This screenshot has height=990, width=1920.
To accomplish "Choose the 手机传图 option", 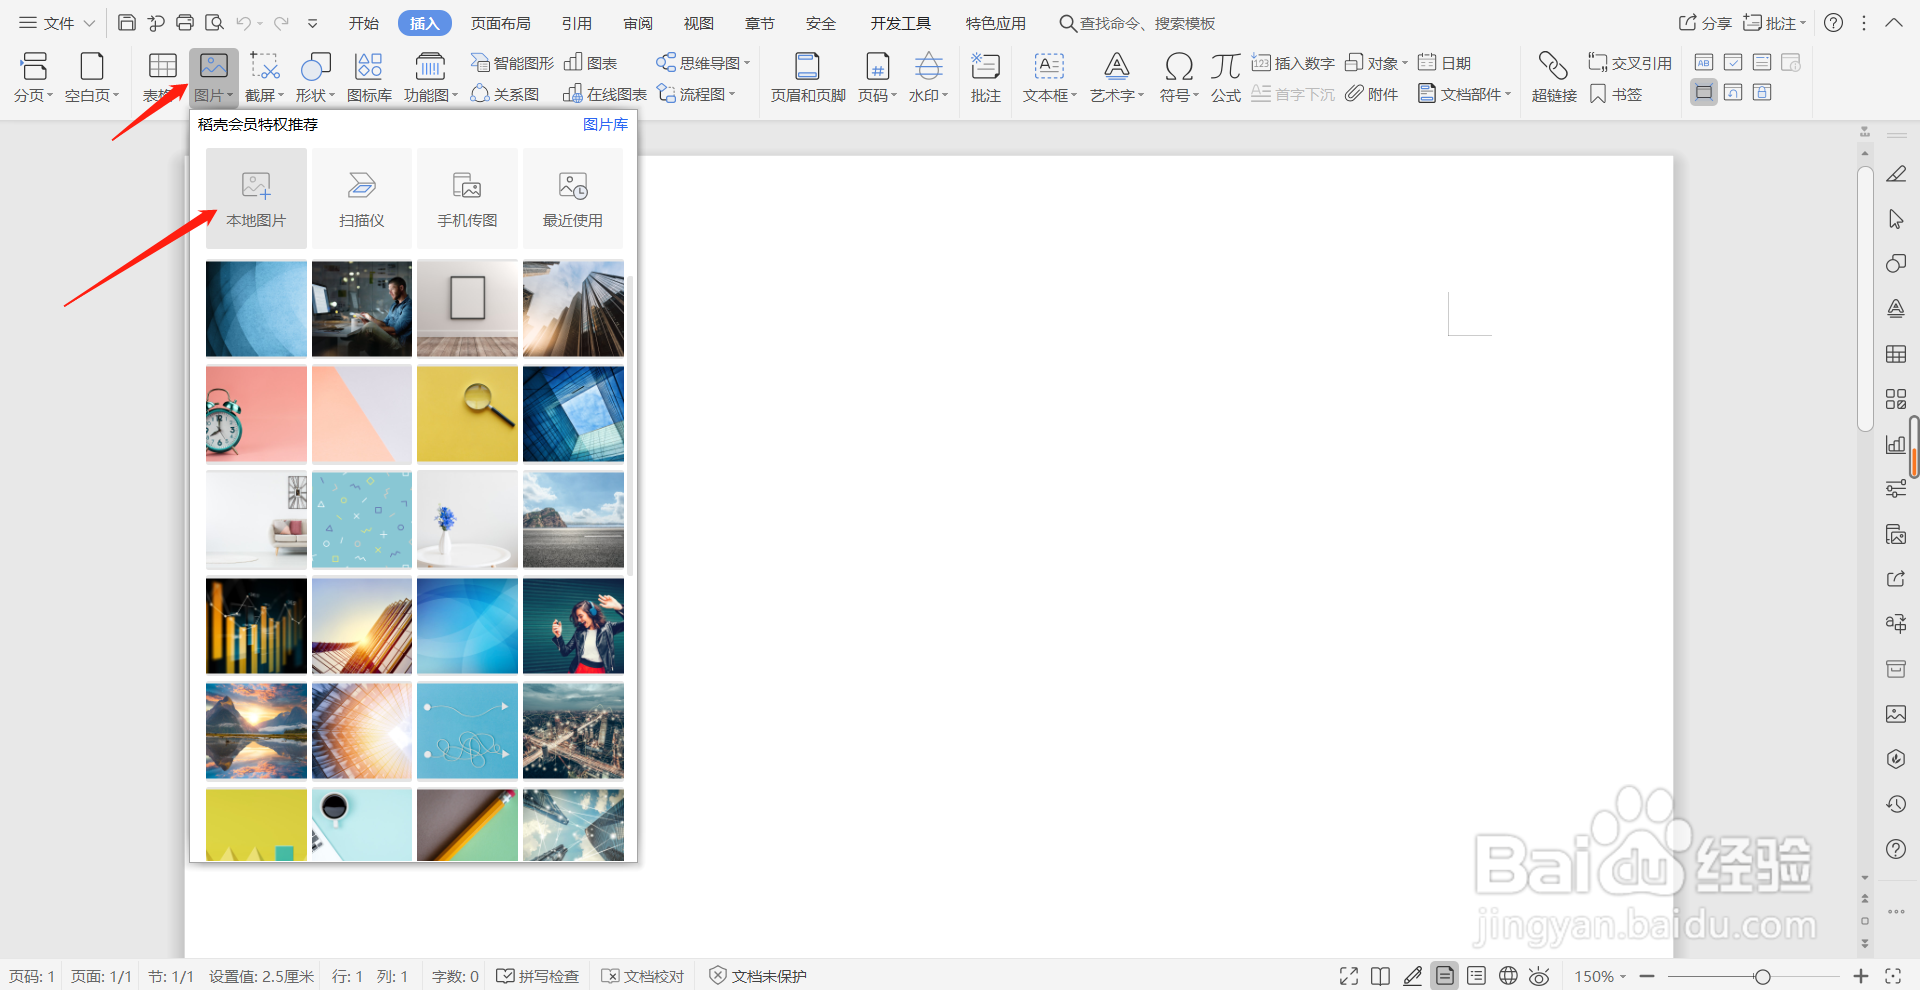I will tap(467, 198).
